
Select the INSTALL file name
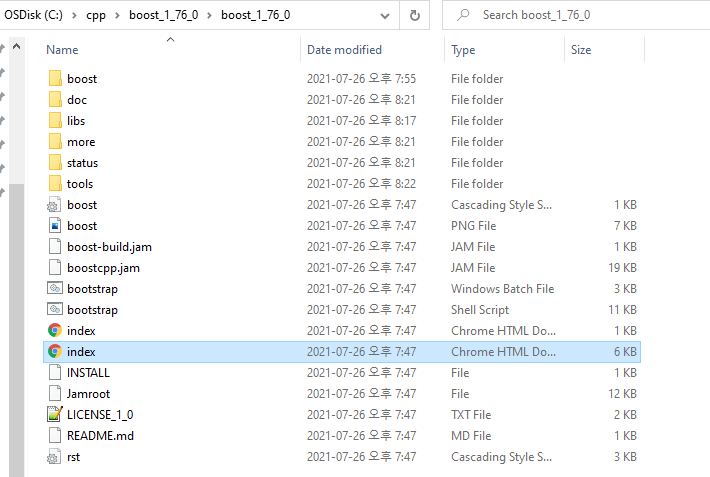coord(88,372)
